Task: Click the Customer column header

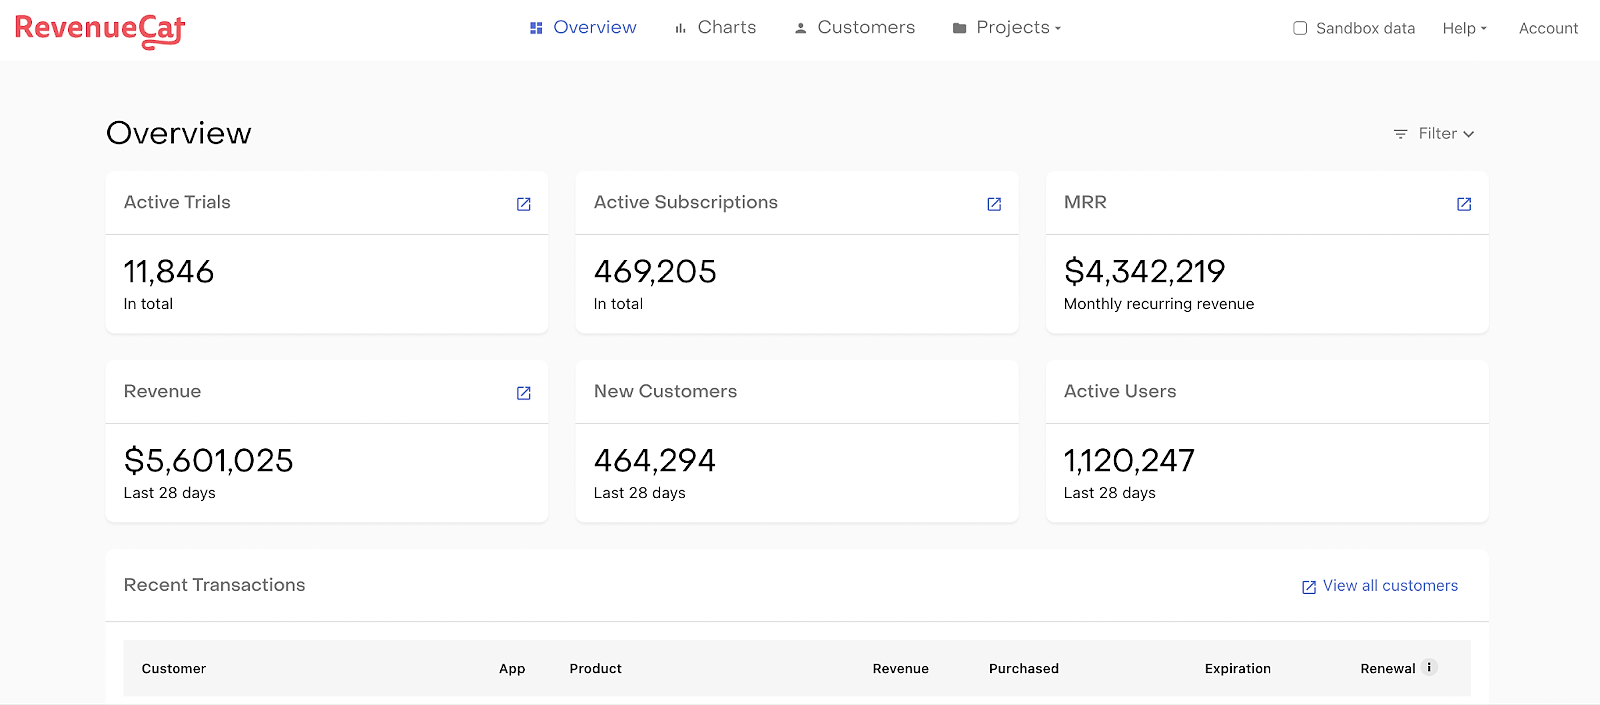Action: click(x=174, y=668)
